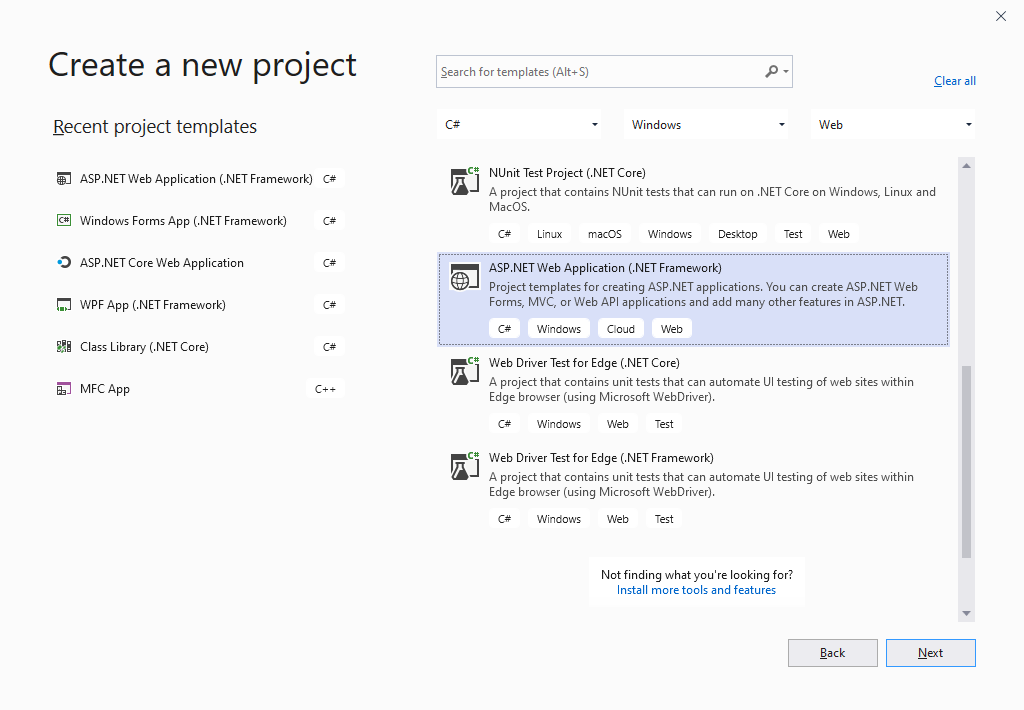Click the Cloud tag on ASP.NET Web Application

pyautogui.click(x=620, y=329)
